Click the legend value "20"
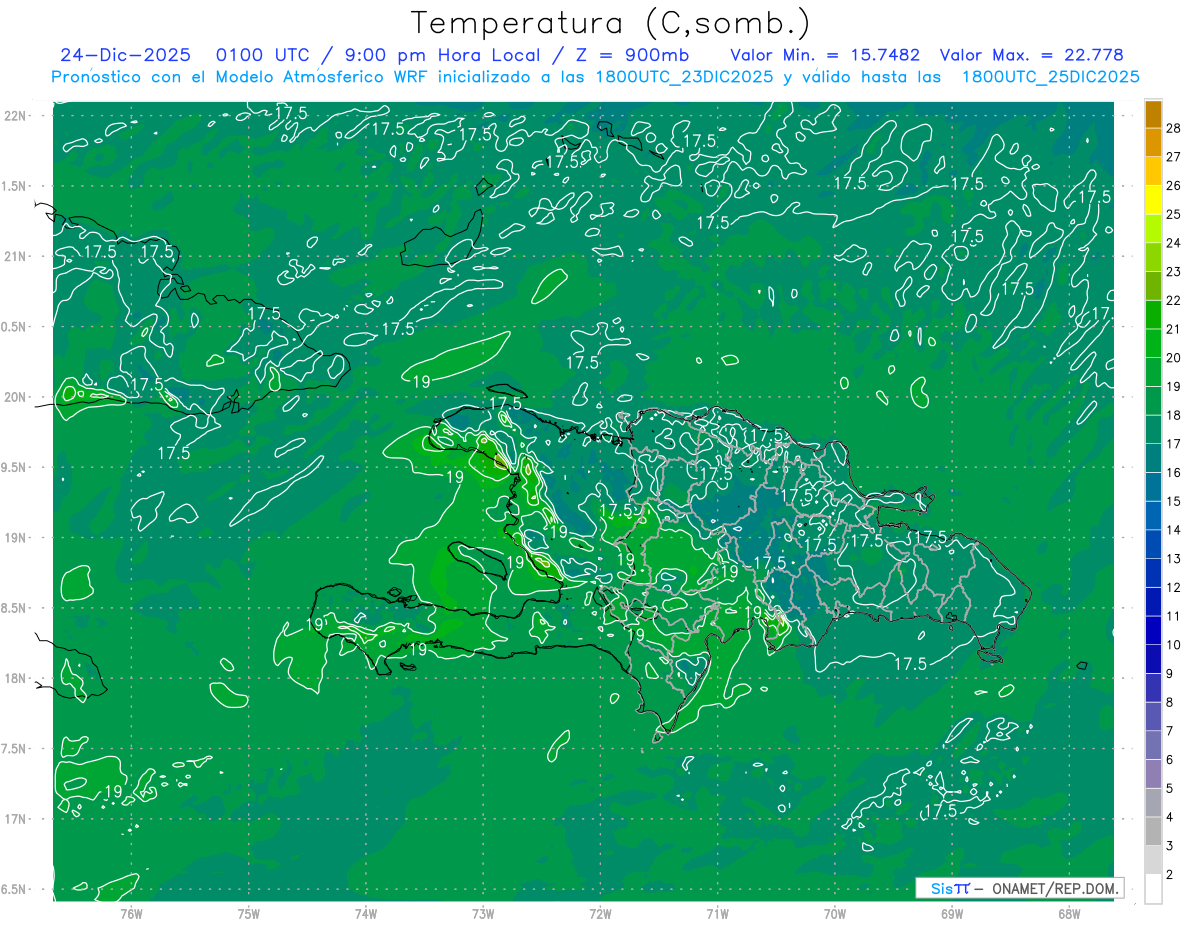This screenshot has height=927, width=1200. 1174,358
